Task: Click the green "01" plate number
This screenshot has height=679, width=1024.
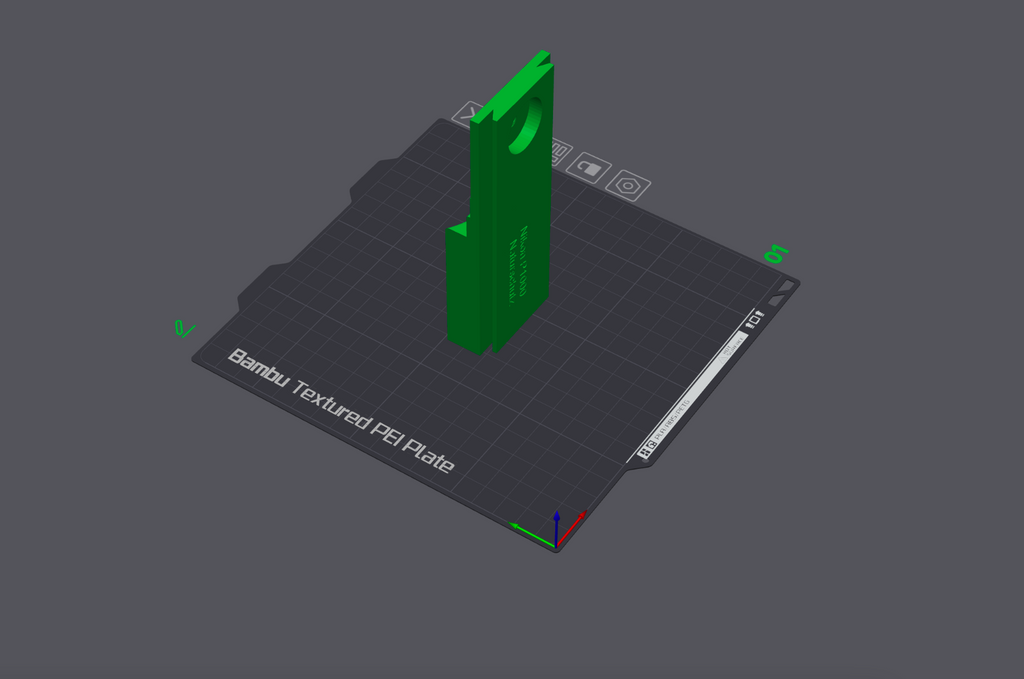Action: coord(776,254)
